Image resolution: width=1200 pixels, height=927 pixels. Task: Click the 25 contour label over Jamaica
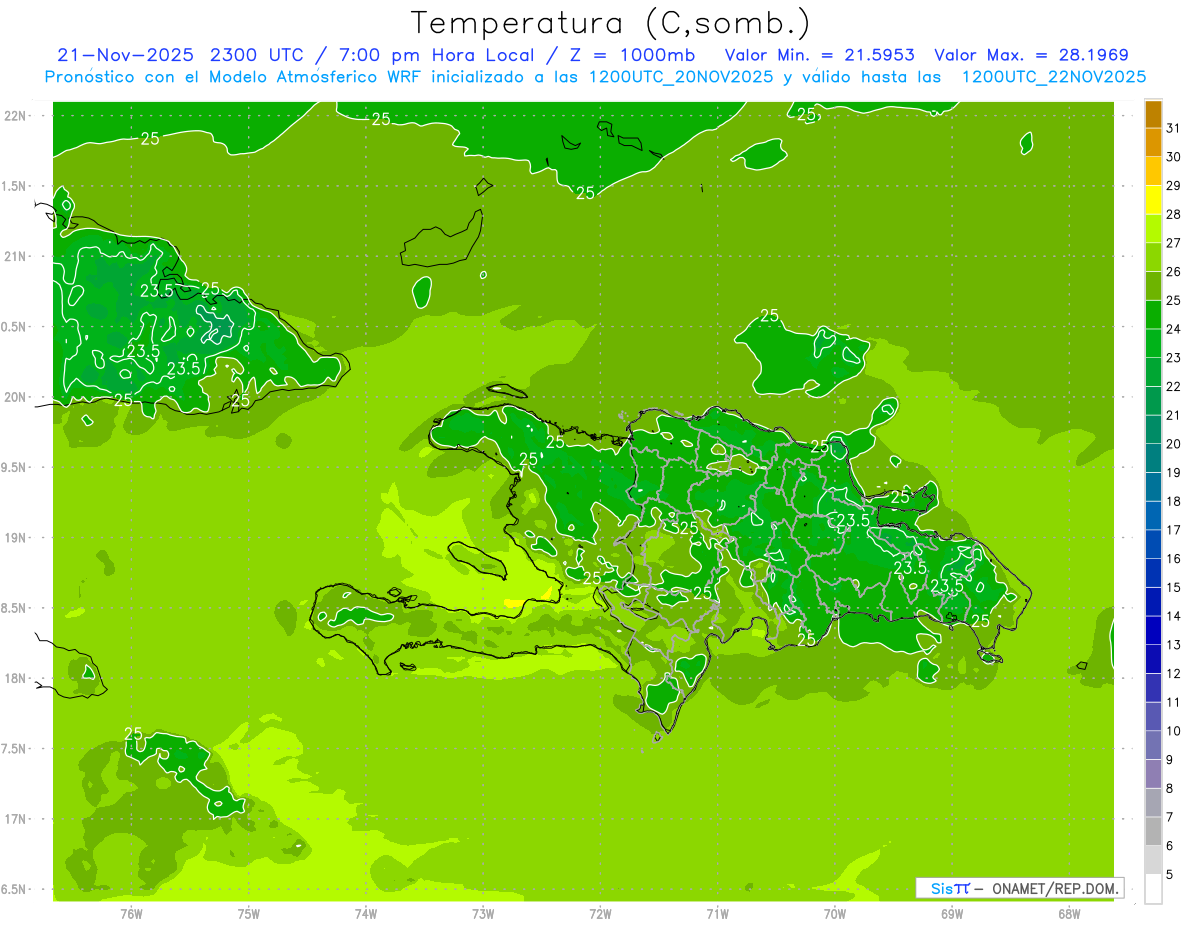click(x=133, y=734)
